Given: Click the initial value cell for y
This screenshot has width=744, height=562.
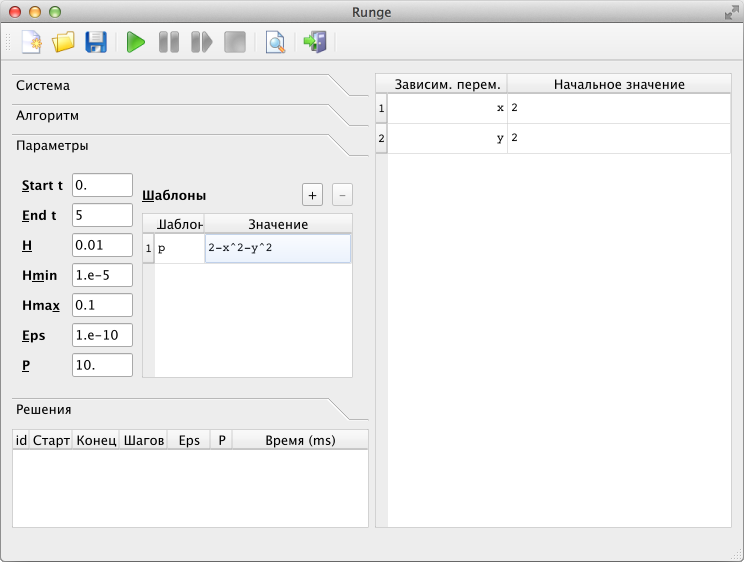Looking at the screenshot, I should point(619,138).
